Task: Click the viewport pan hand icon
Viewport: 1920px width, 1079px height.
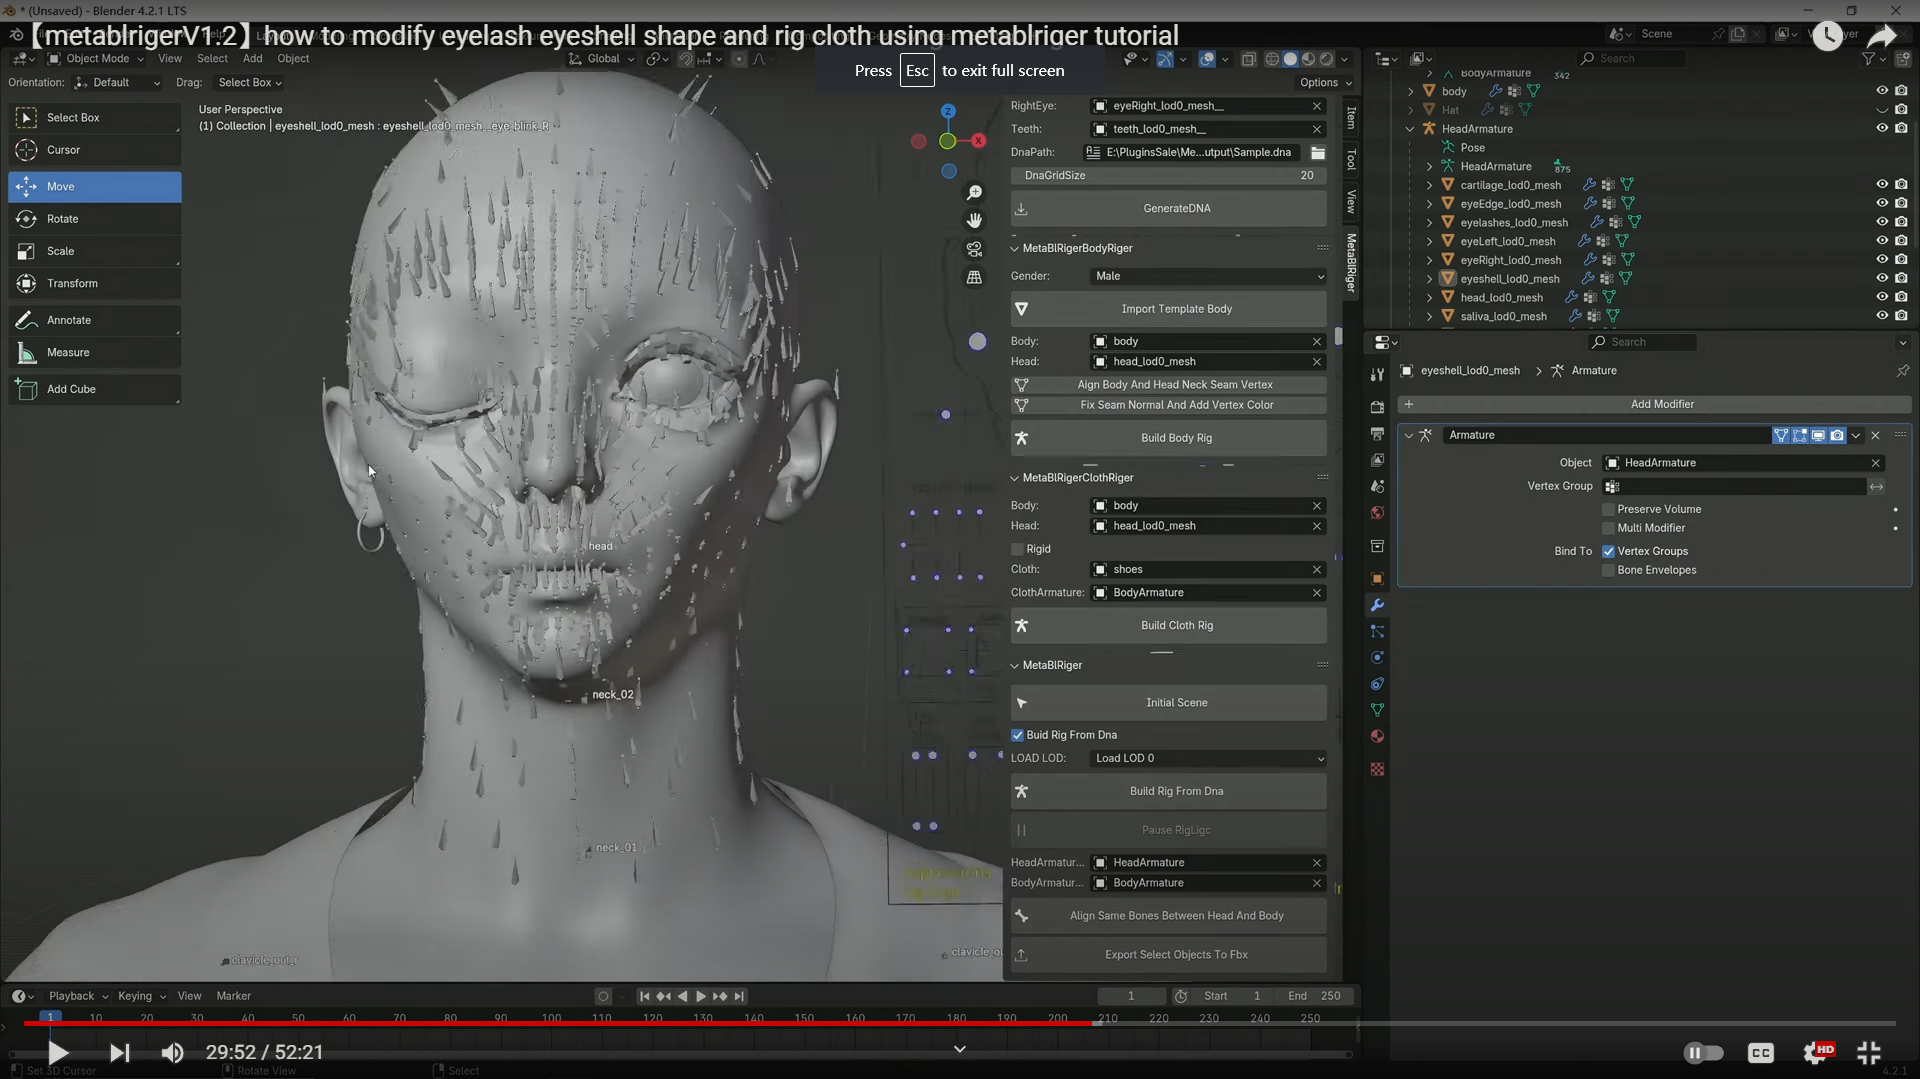Action: click(x=974, y=220)
